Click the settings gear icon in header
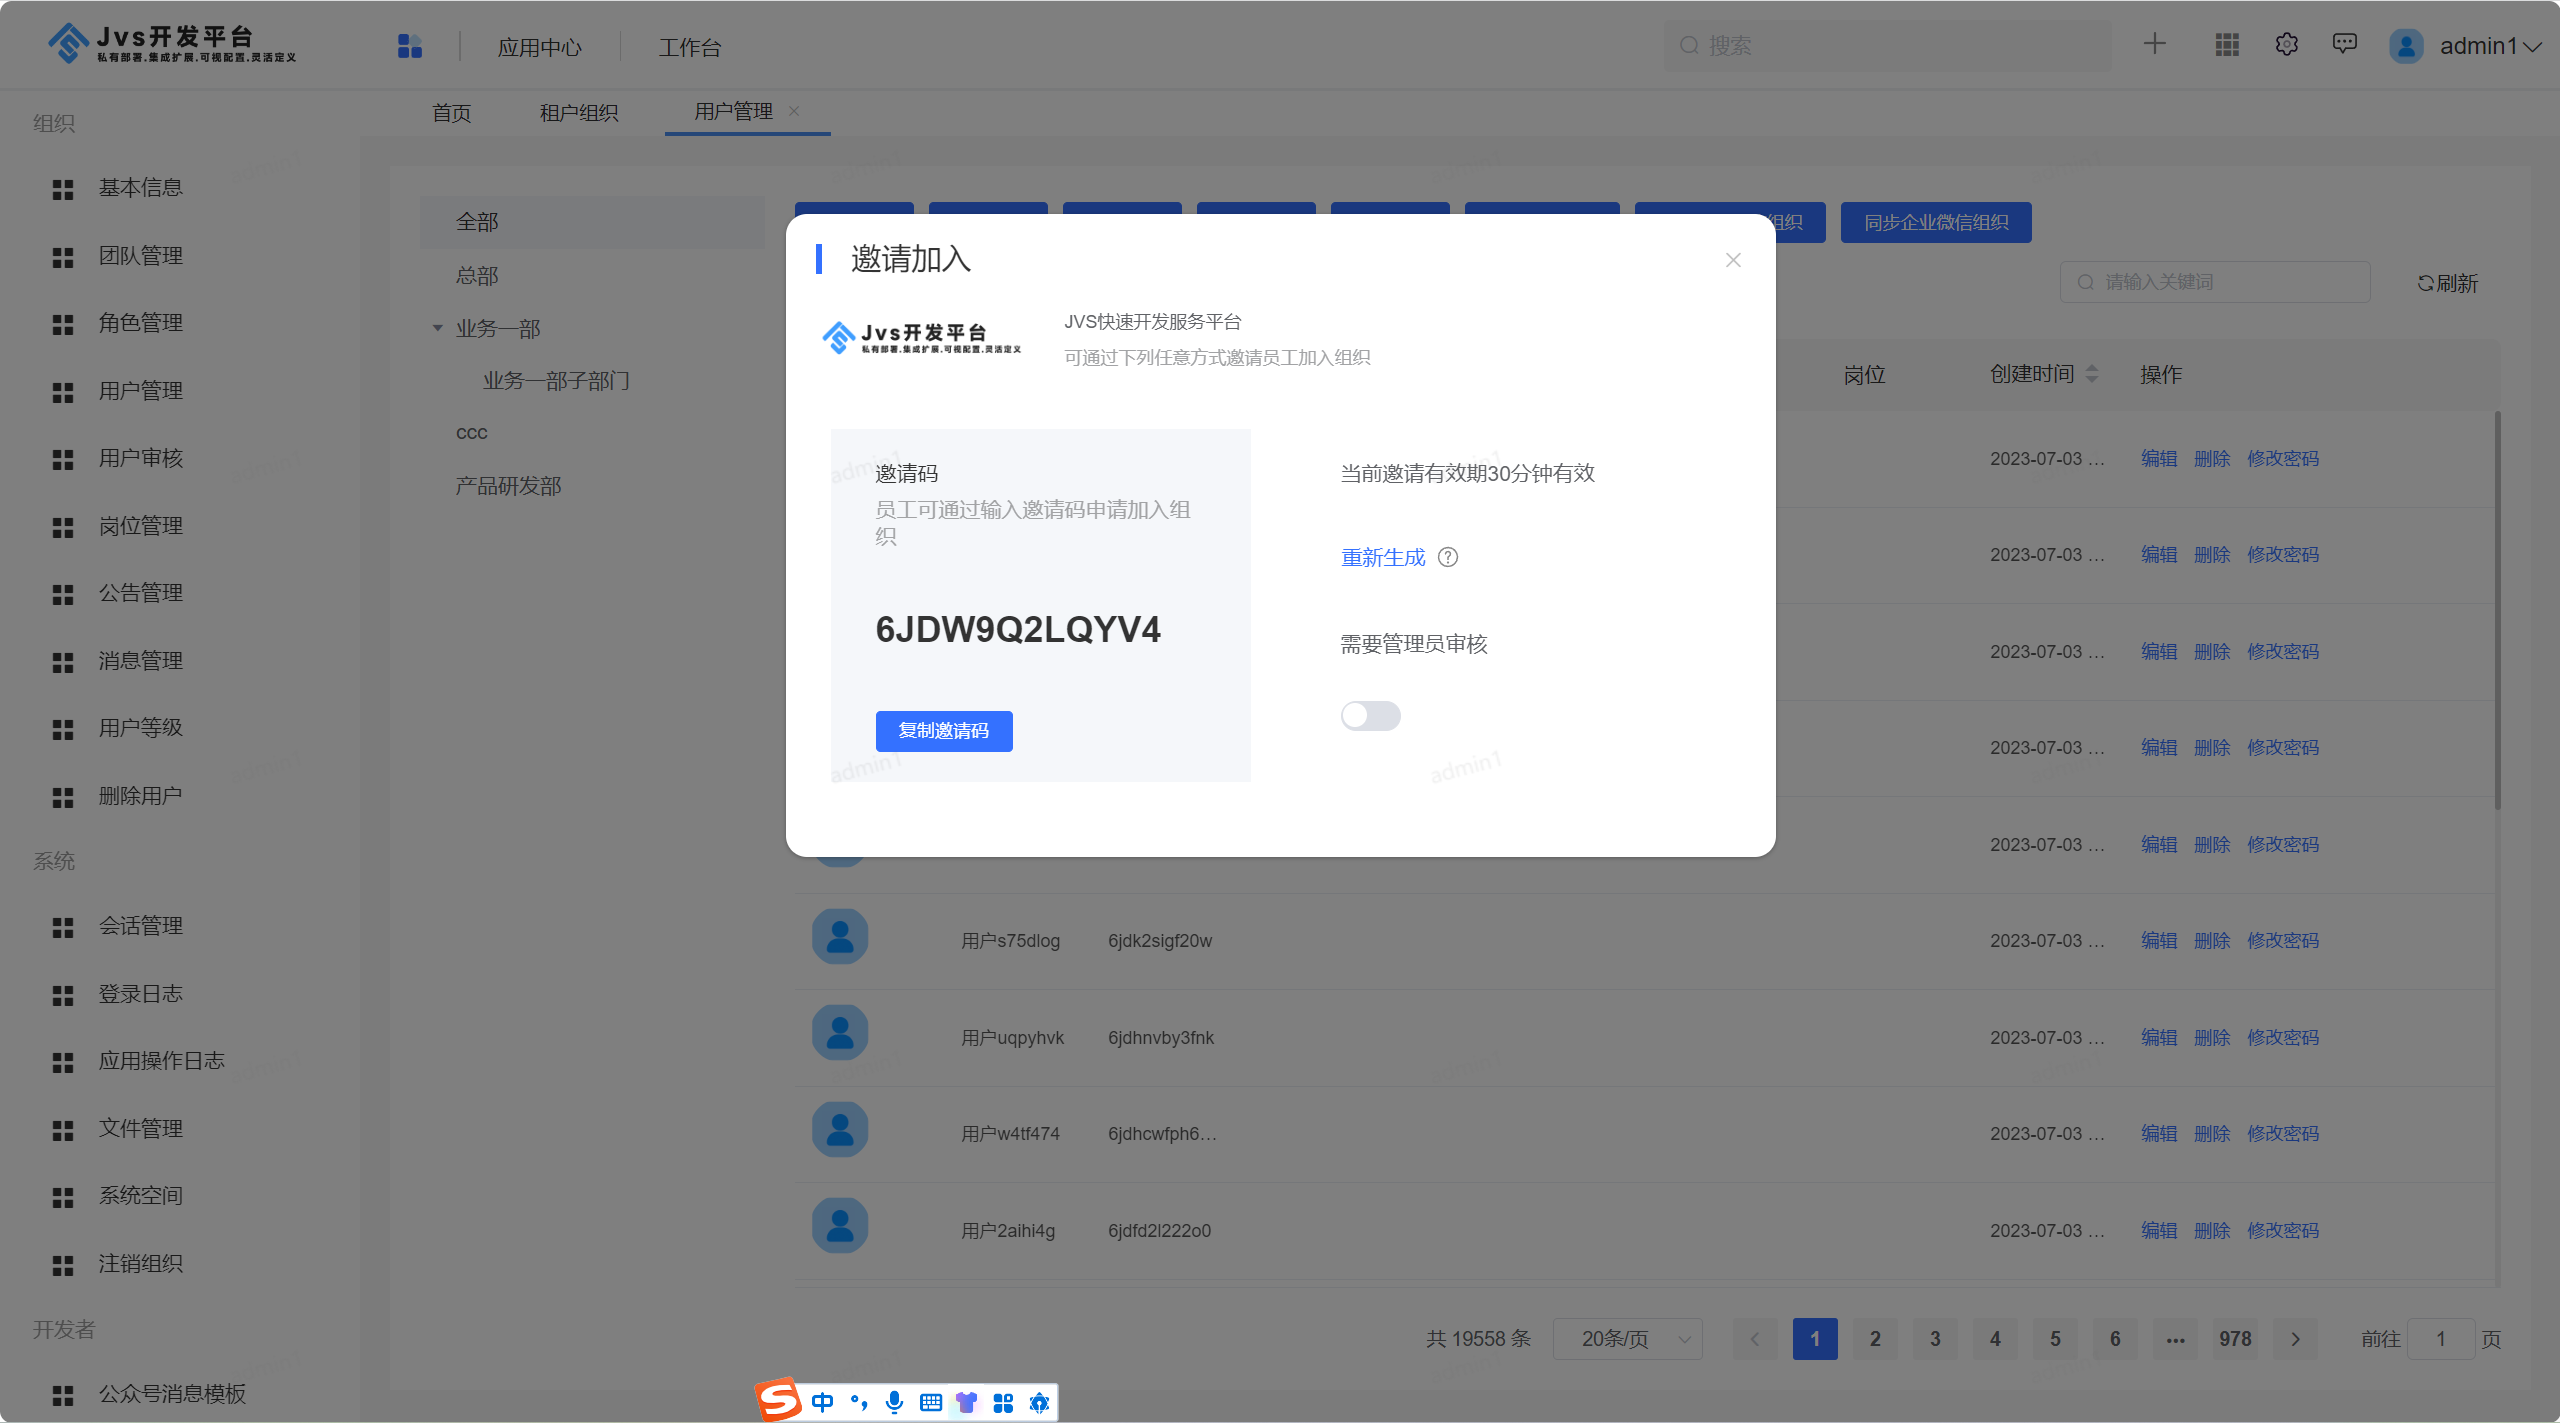Viewport: 2560px width, 1423px height. click(2286, 45)
